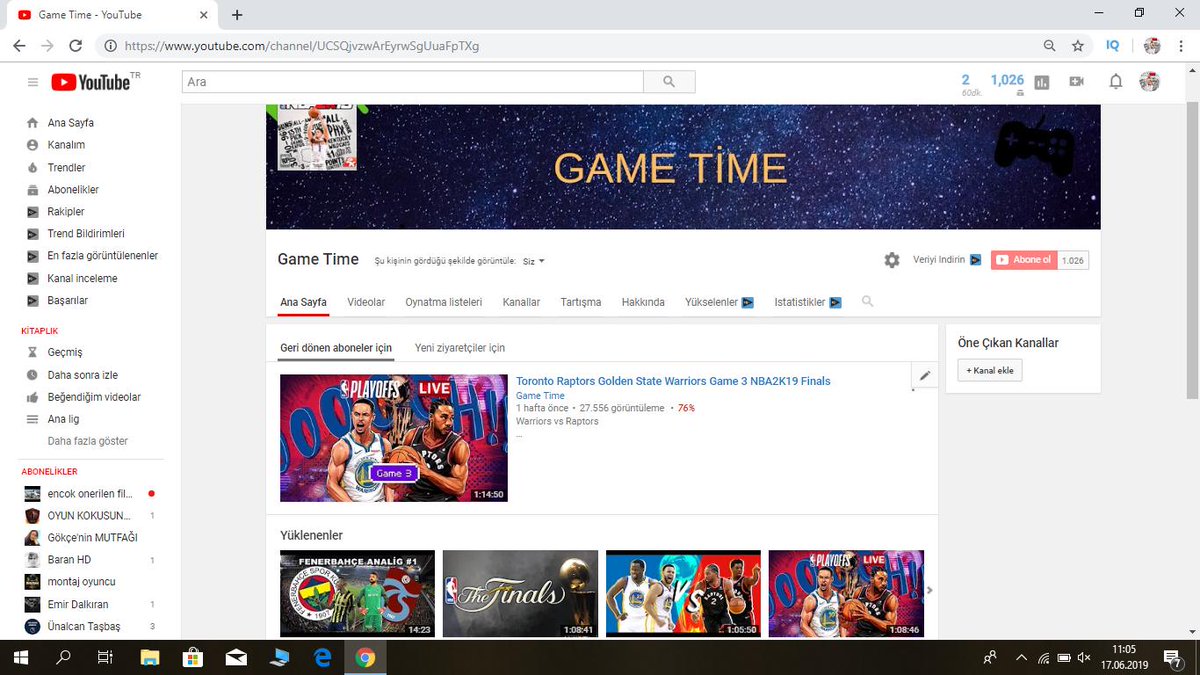1200x675 pixels.
Task: Open the Fenerbahçe Analiz #1 video thumbnail
Action: [x=357, y=594]
